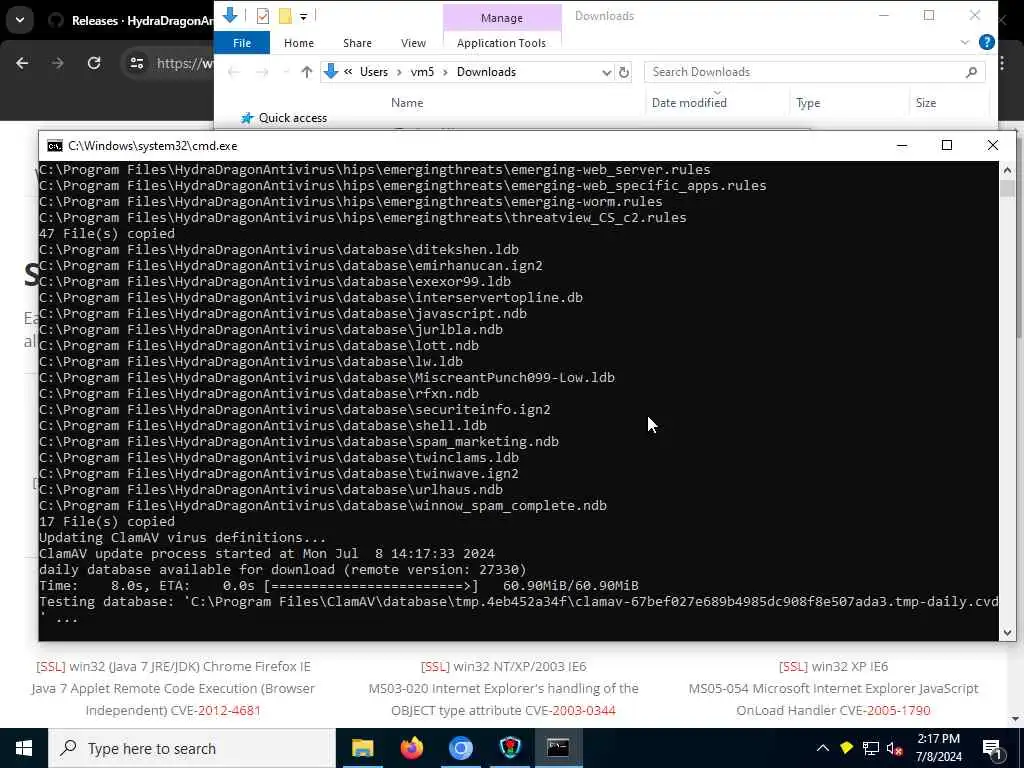Open the View ribbon tab

click(x=413, y=43)
